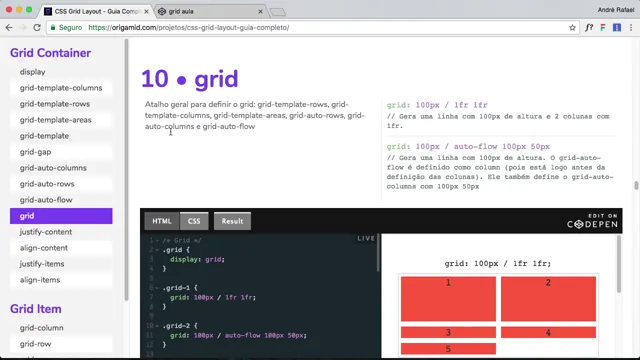The width and height of the screenshot is (640, 360).
Task: Open Chrome's three-dot menu
Action: [x=631, y=28]
